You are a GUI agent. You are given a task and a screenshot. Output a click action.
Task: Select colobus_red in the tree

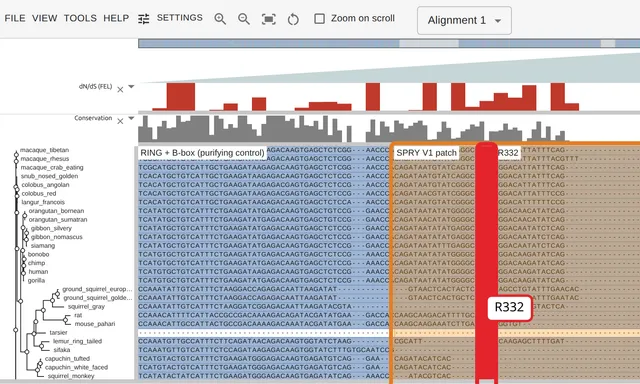click(39, 193)
